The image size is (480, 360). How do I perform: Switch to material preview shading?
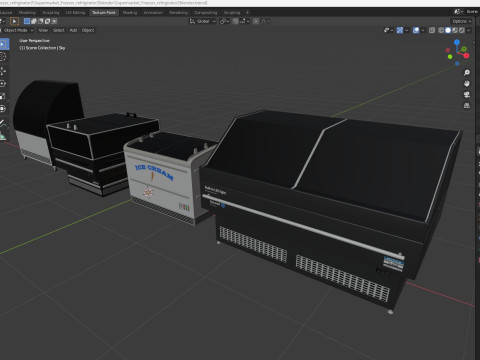pyautogui.click(x=455, y=30)
